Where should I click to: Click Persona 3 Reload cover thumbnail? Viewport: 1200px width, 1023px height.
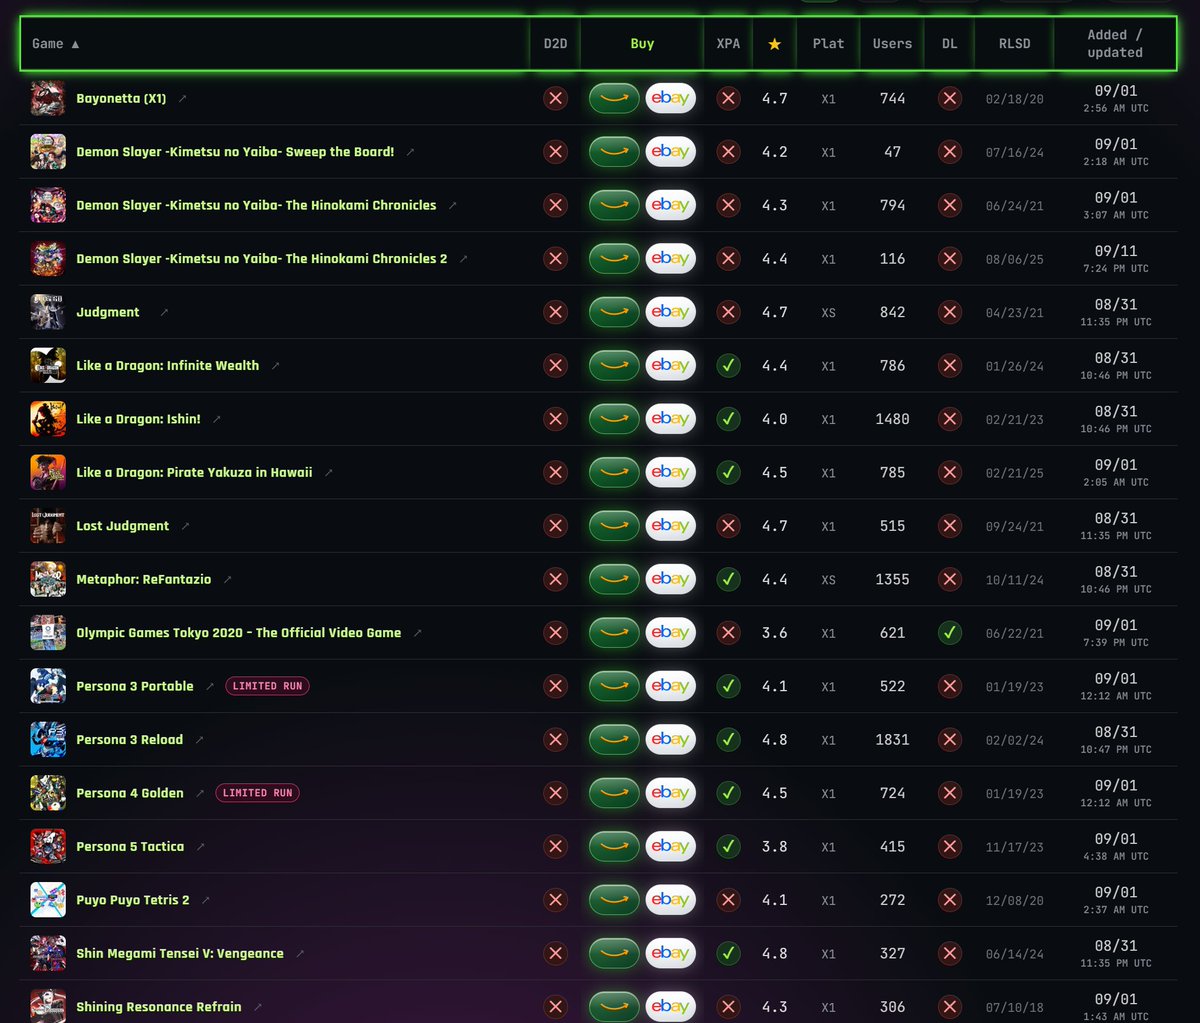pos(48,740)
